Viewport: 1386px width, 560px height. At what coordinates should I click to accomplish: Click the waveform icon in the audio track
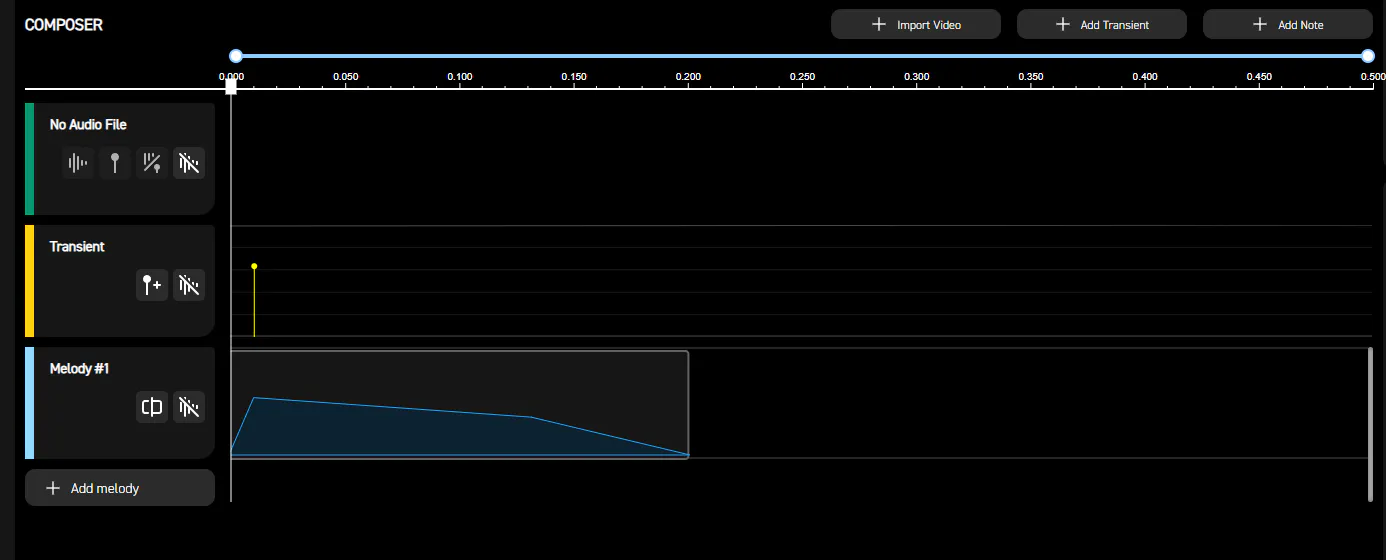(78, 163)
